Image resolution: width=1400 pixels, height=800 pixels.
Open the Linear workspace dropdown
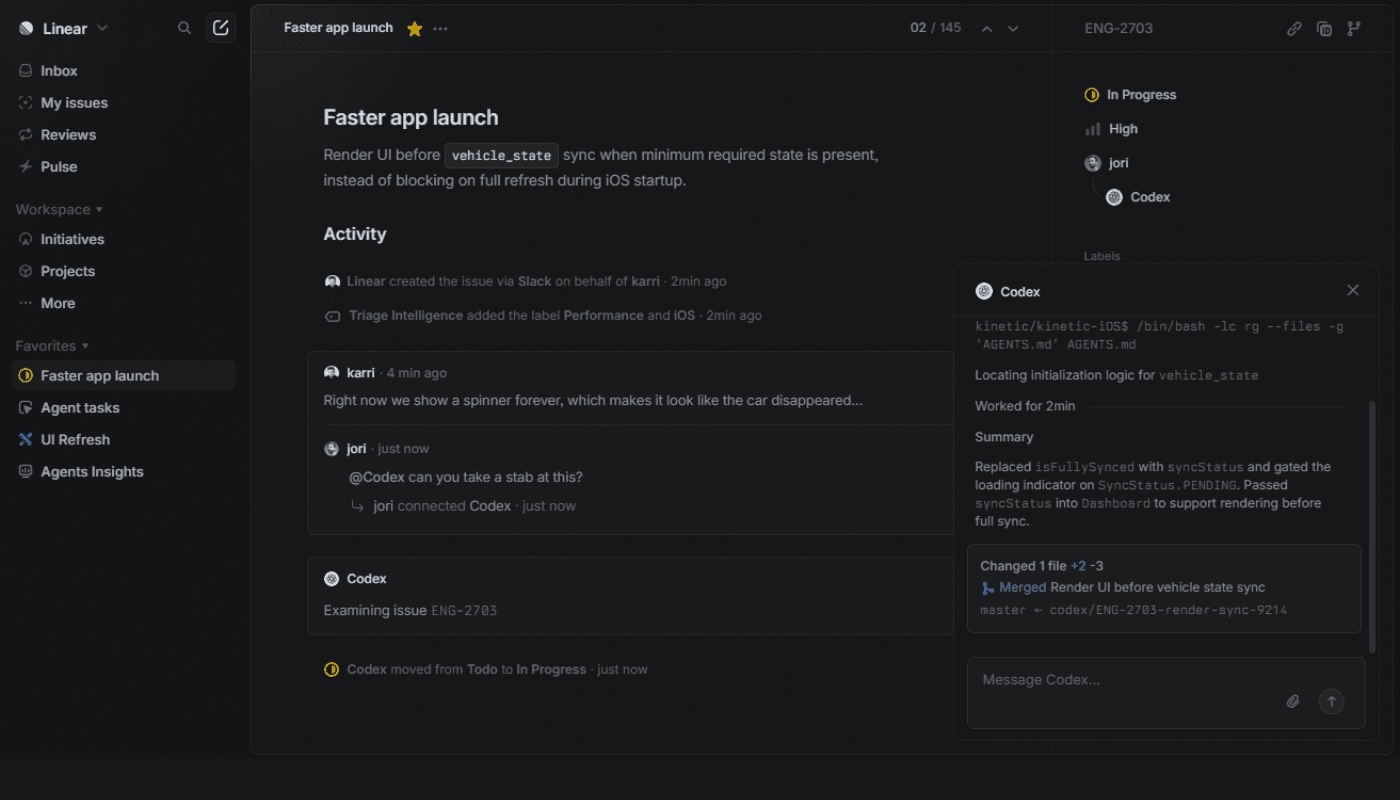click(x=64, y=29)
